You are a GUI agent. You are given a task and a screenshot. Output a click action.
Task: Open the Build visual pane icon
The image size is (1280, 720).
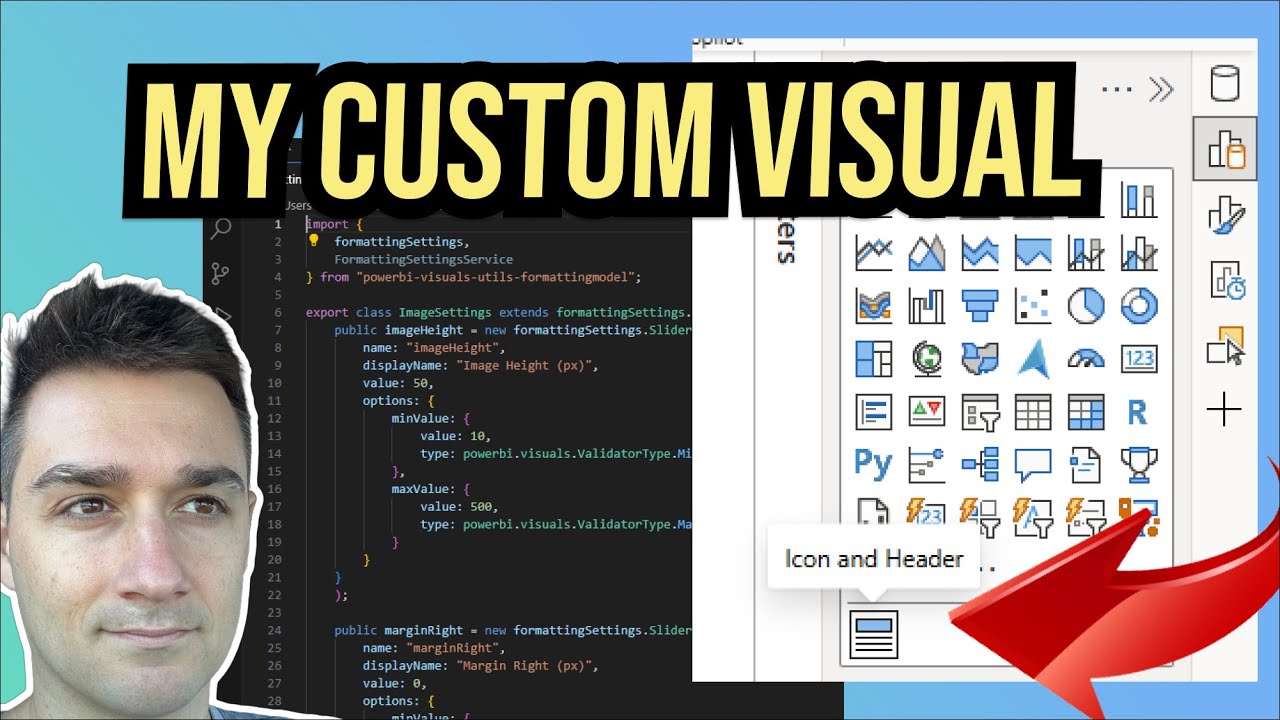coord(1224,149)
